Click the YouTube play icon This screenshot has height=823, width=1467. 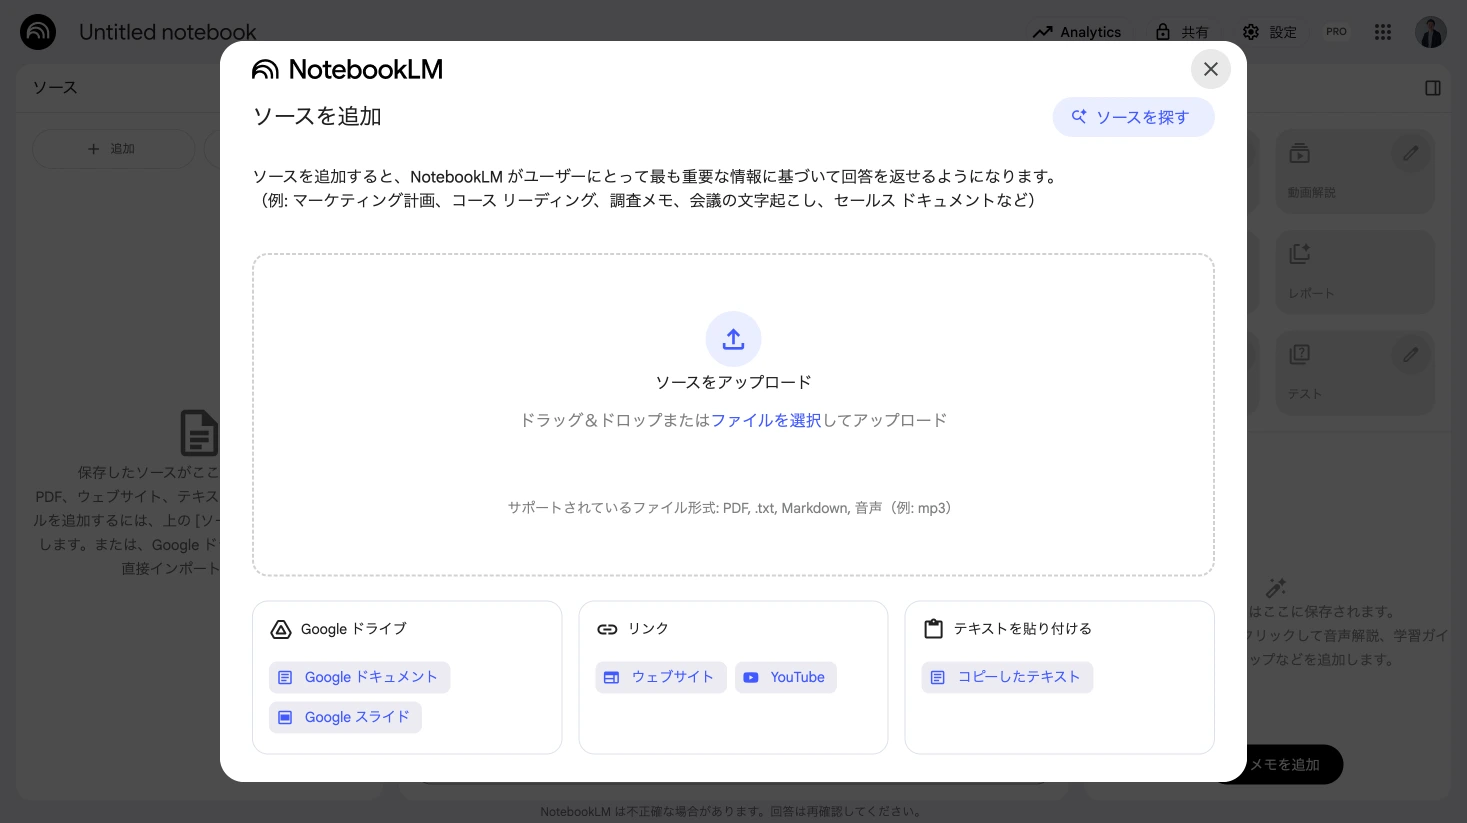coord(751,677)
